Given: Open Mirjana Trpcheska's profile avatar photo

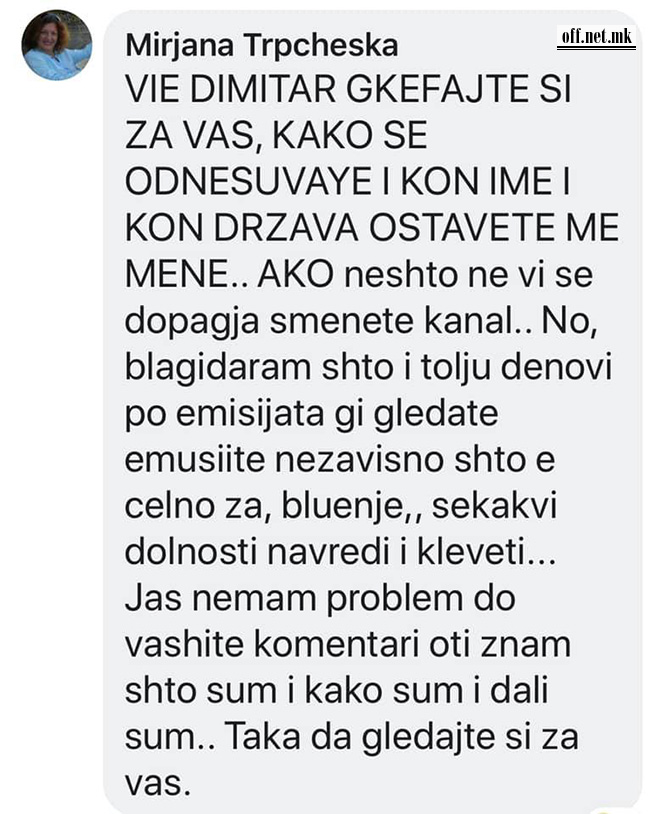Looking at the screenshot, I should 57,45.
